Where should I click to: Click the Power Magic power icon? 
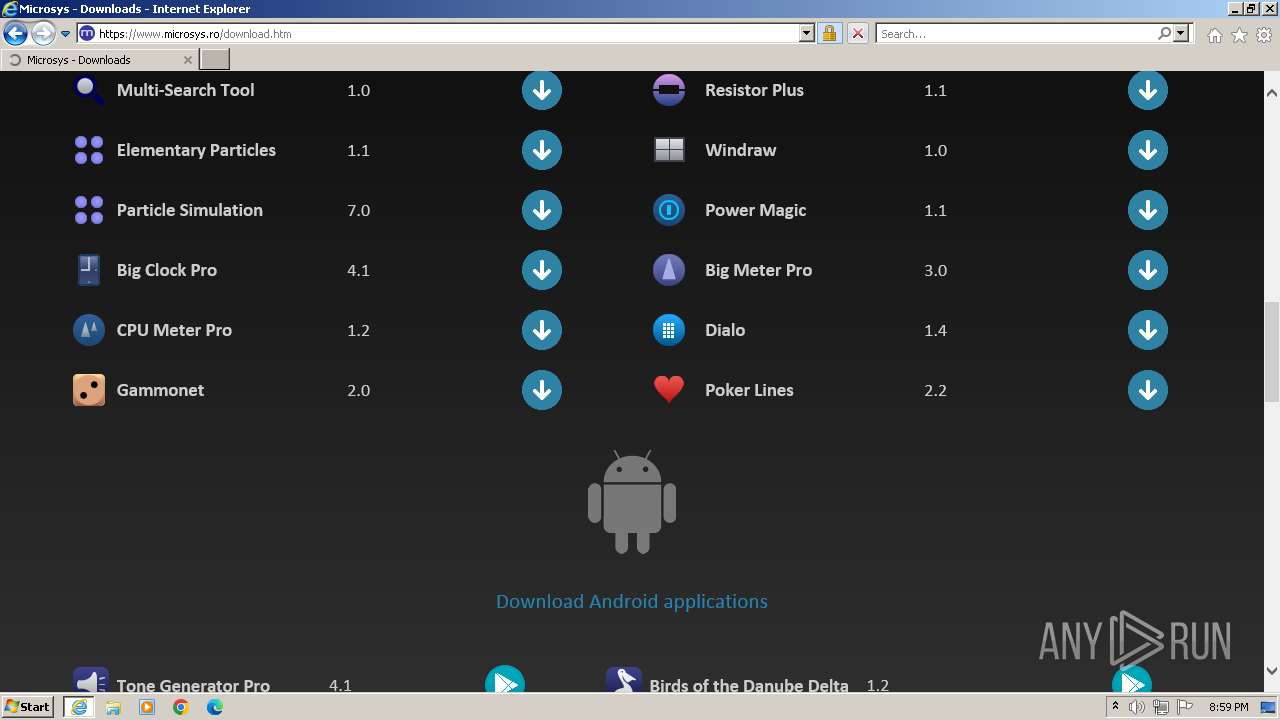point(669,210)
